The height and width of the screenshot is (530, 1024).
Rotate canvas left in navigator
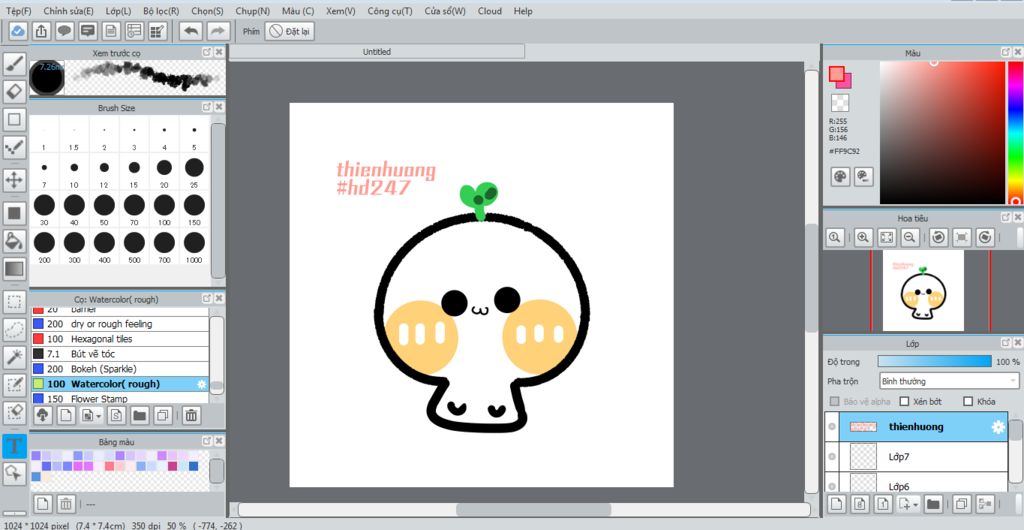938,238
